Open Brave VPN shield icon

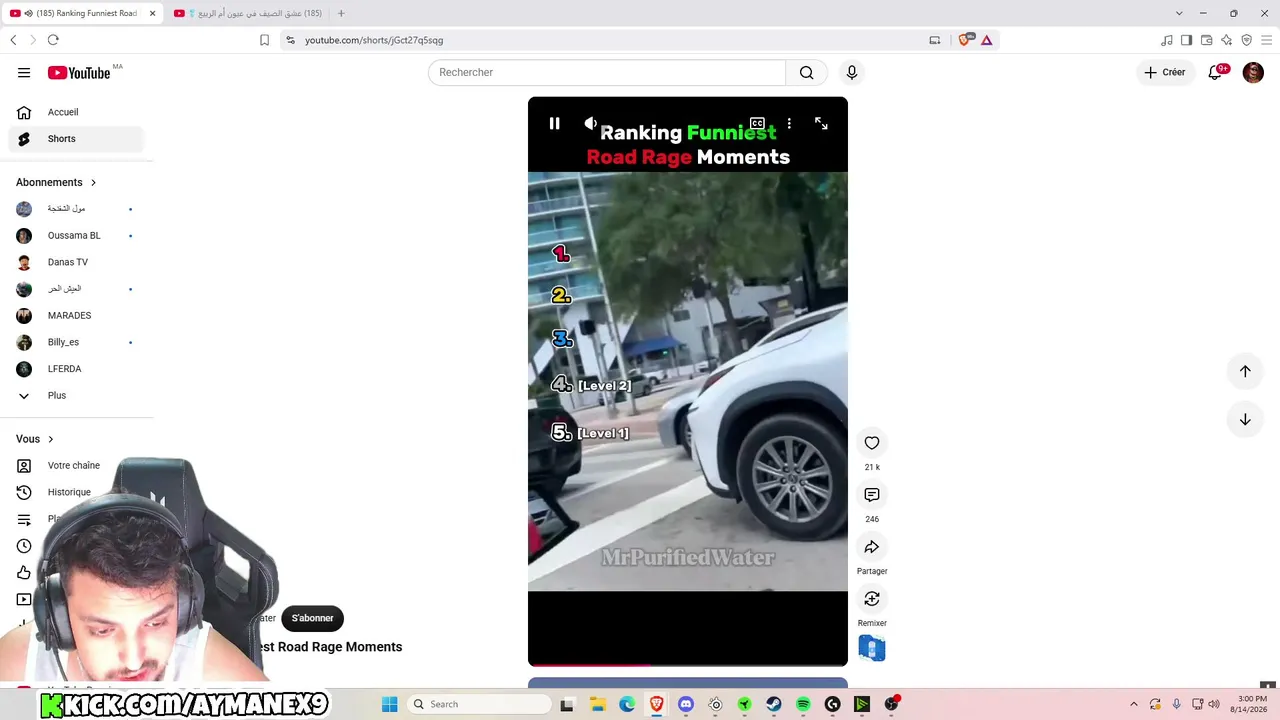1247,40
